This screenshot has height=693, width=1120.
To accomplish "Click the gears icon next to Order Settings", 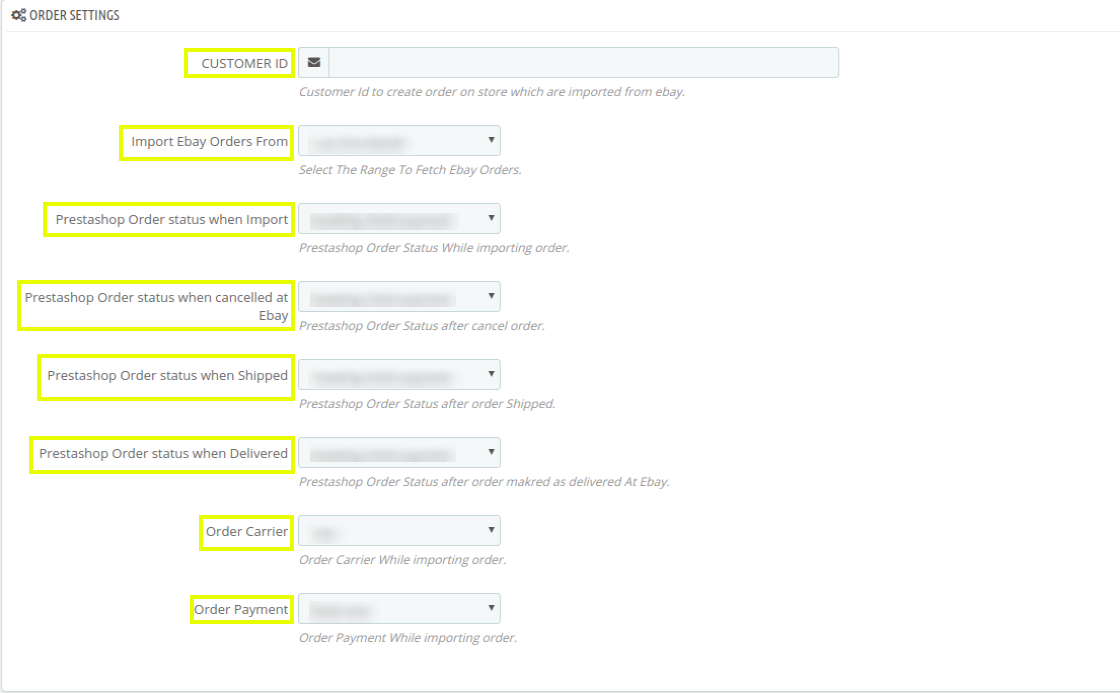I will [19, 15].
